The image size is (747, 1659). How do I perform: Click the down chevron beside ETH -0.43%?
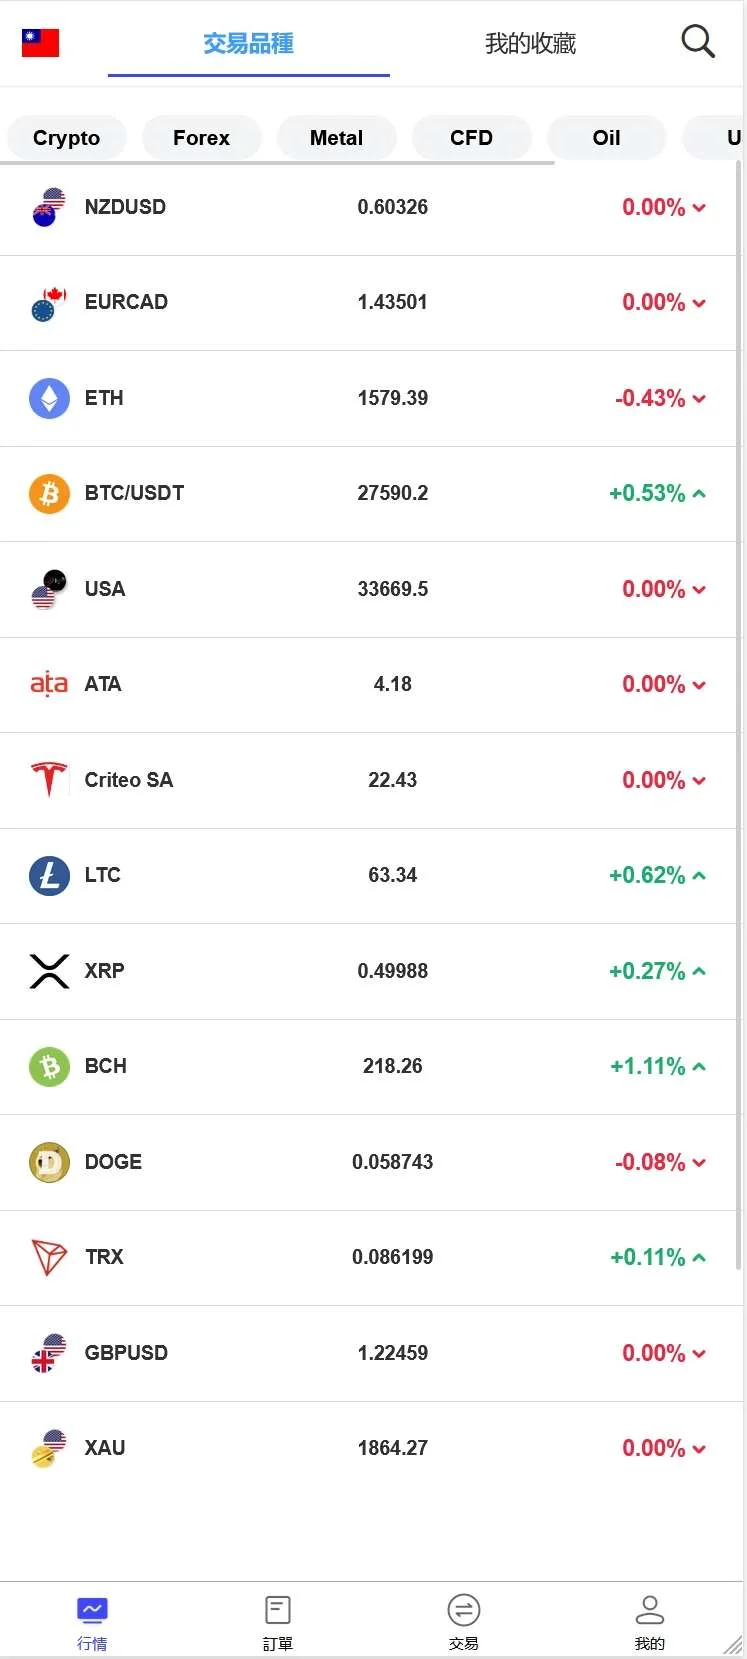tap(699, 399)
